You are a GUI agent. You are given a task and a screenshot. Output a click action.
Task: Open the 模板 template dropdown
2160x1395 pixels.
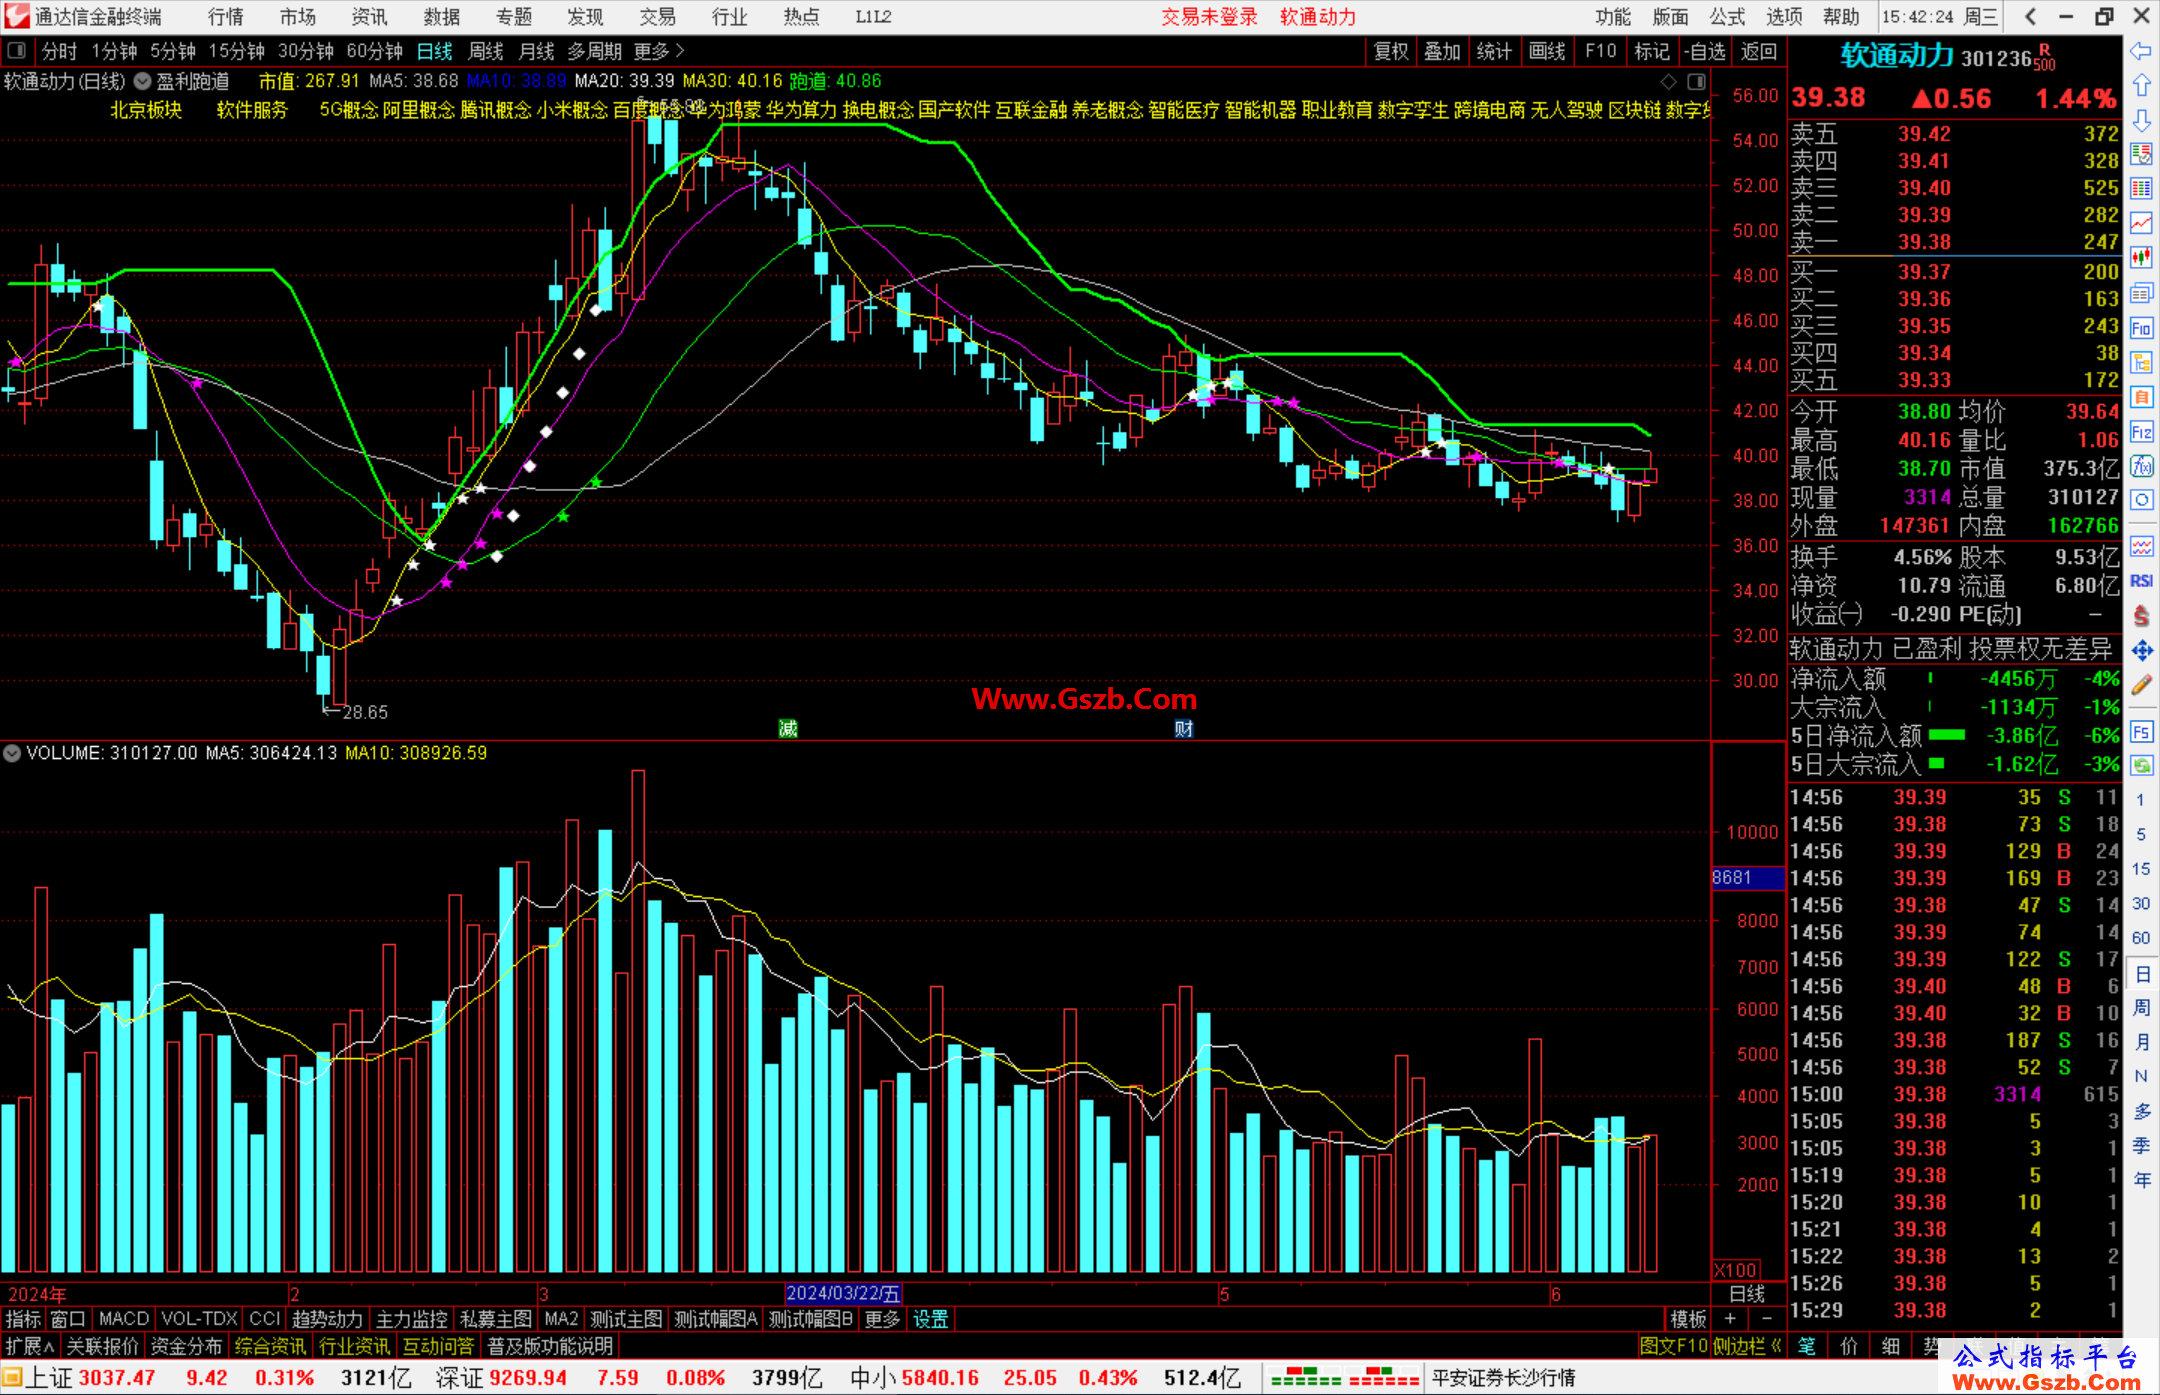coord(1688,1319)
